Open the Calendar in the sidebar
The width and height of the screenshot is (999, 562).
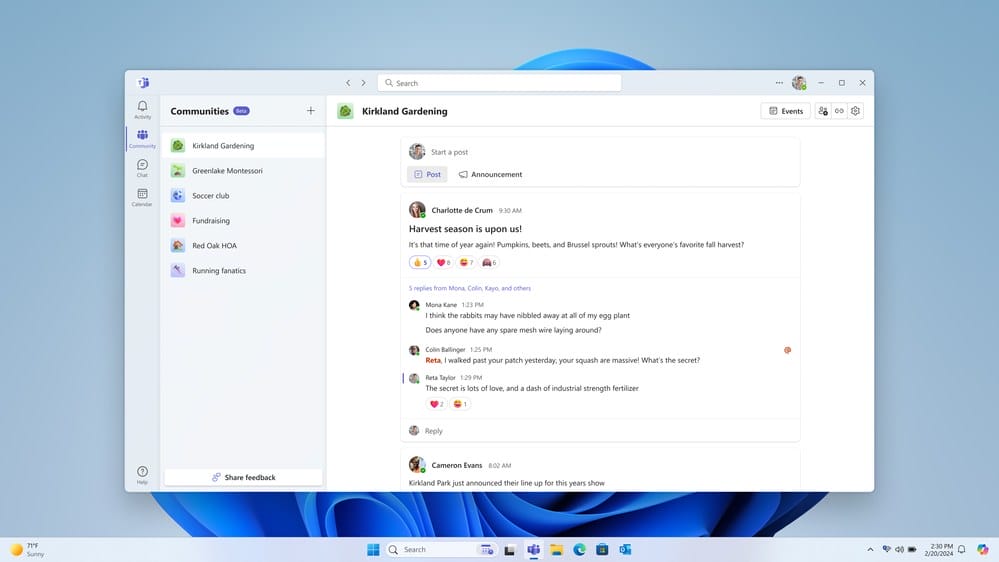pos(142,197)
